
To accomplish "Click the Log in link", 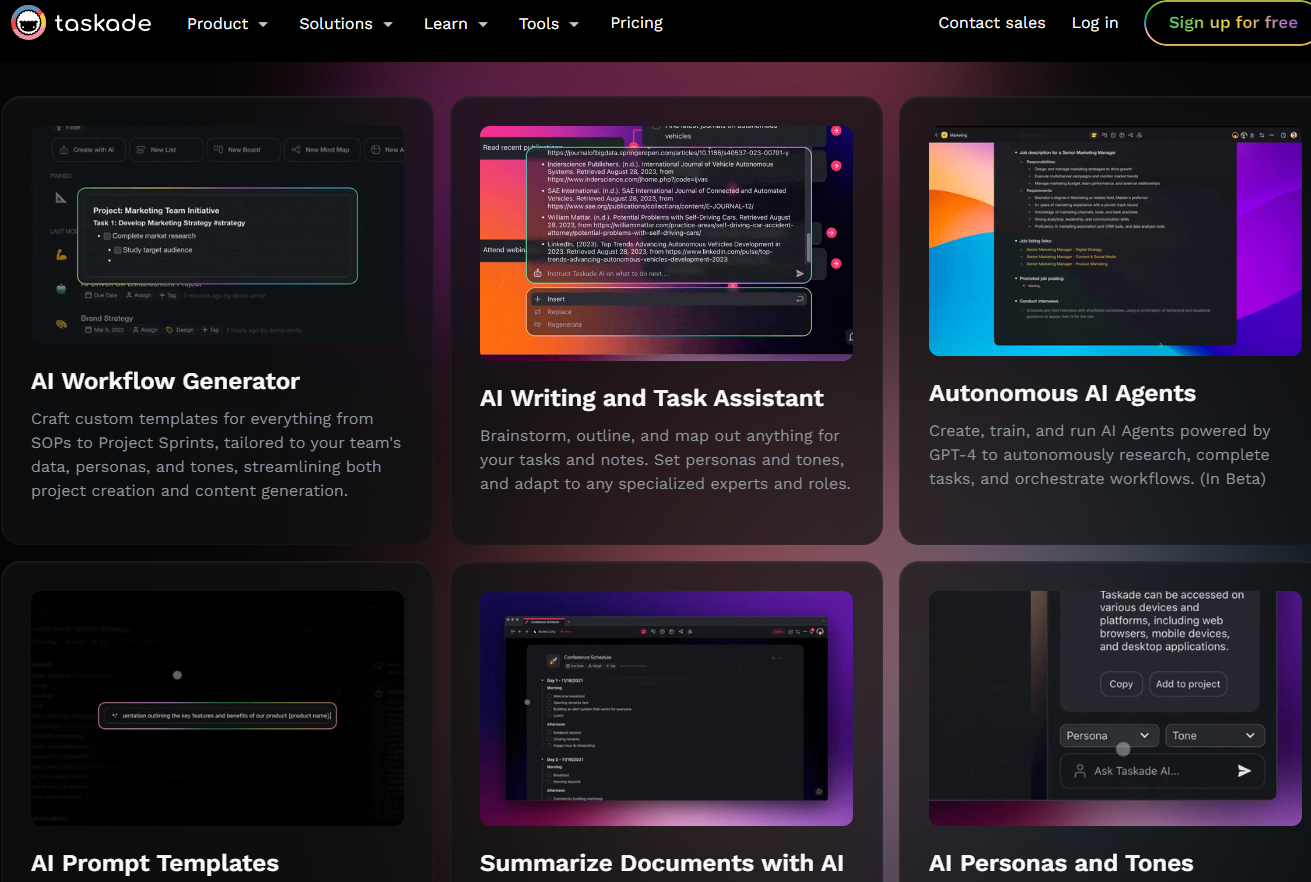I will pyautogui.click(x=1095, y=23).
